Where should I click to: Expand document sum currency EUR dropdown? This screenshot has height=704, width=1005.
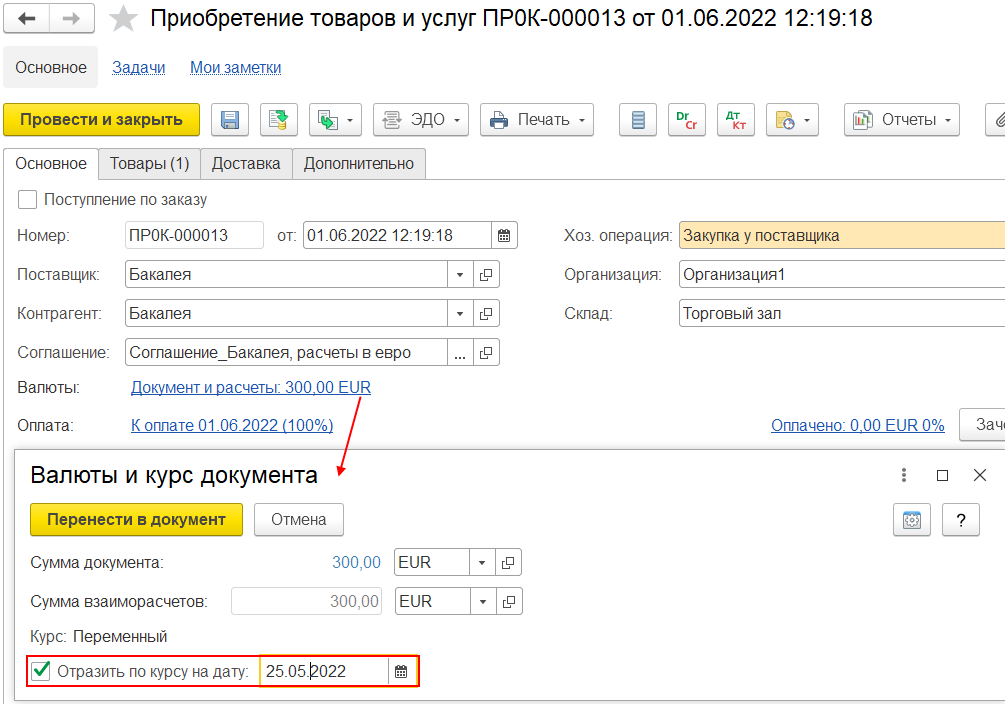pyautogui.click(x=482, y=563)
